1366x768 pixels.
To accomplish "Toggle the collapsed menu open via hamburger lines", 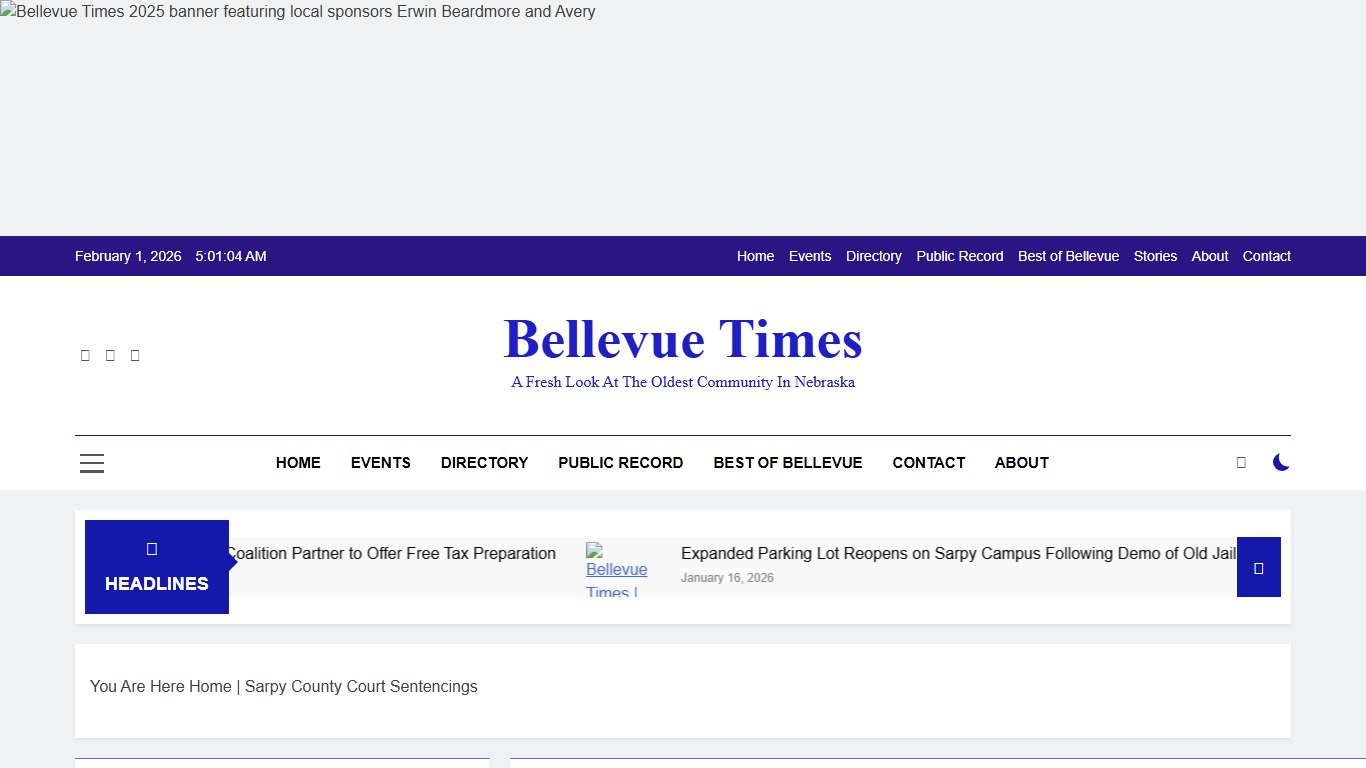I will (x=92, y=463).
